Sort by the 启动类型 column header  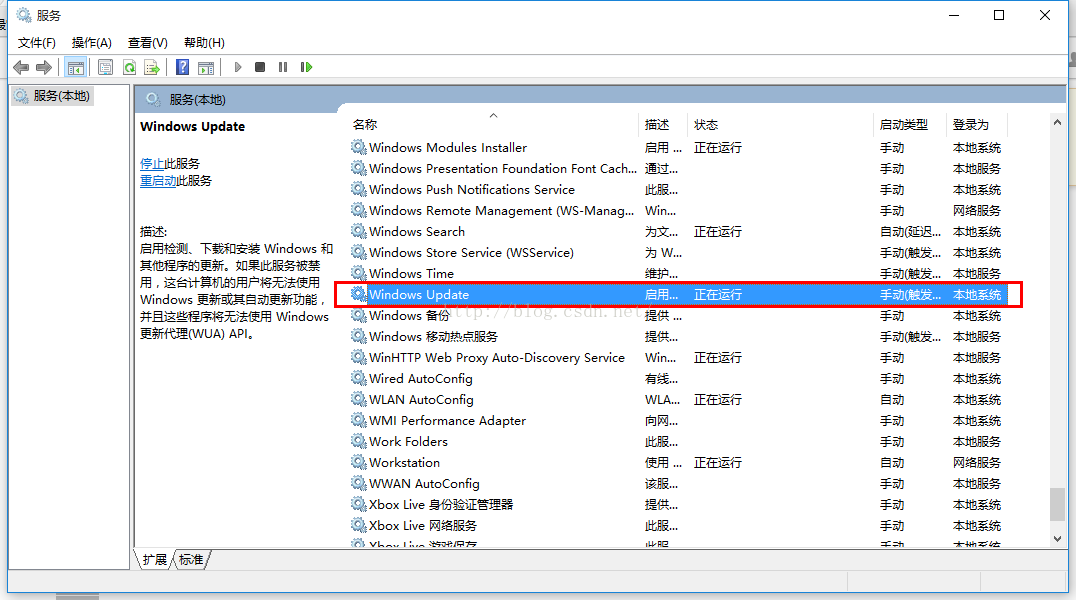[910, 124]
